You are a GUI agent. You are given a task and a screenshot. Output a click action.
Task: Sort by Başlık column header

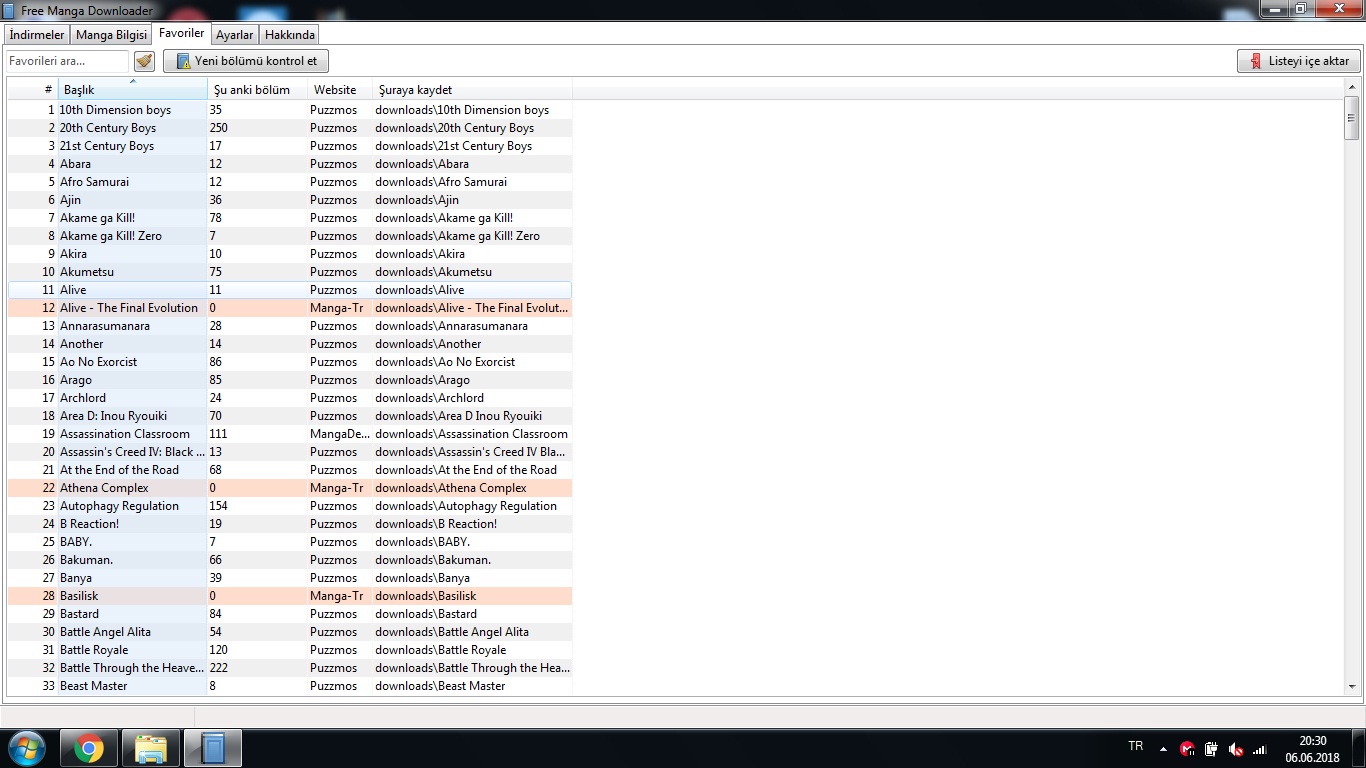tap(132, 90)
